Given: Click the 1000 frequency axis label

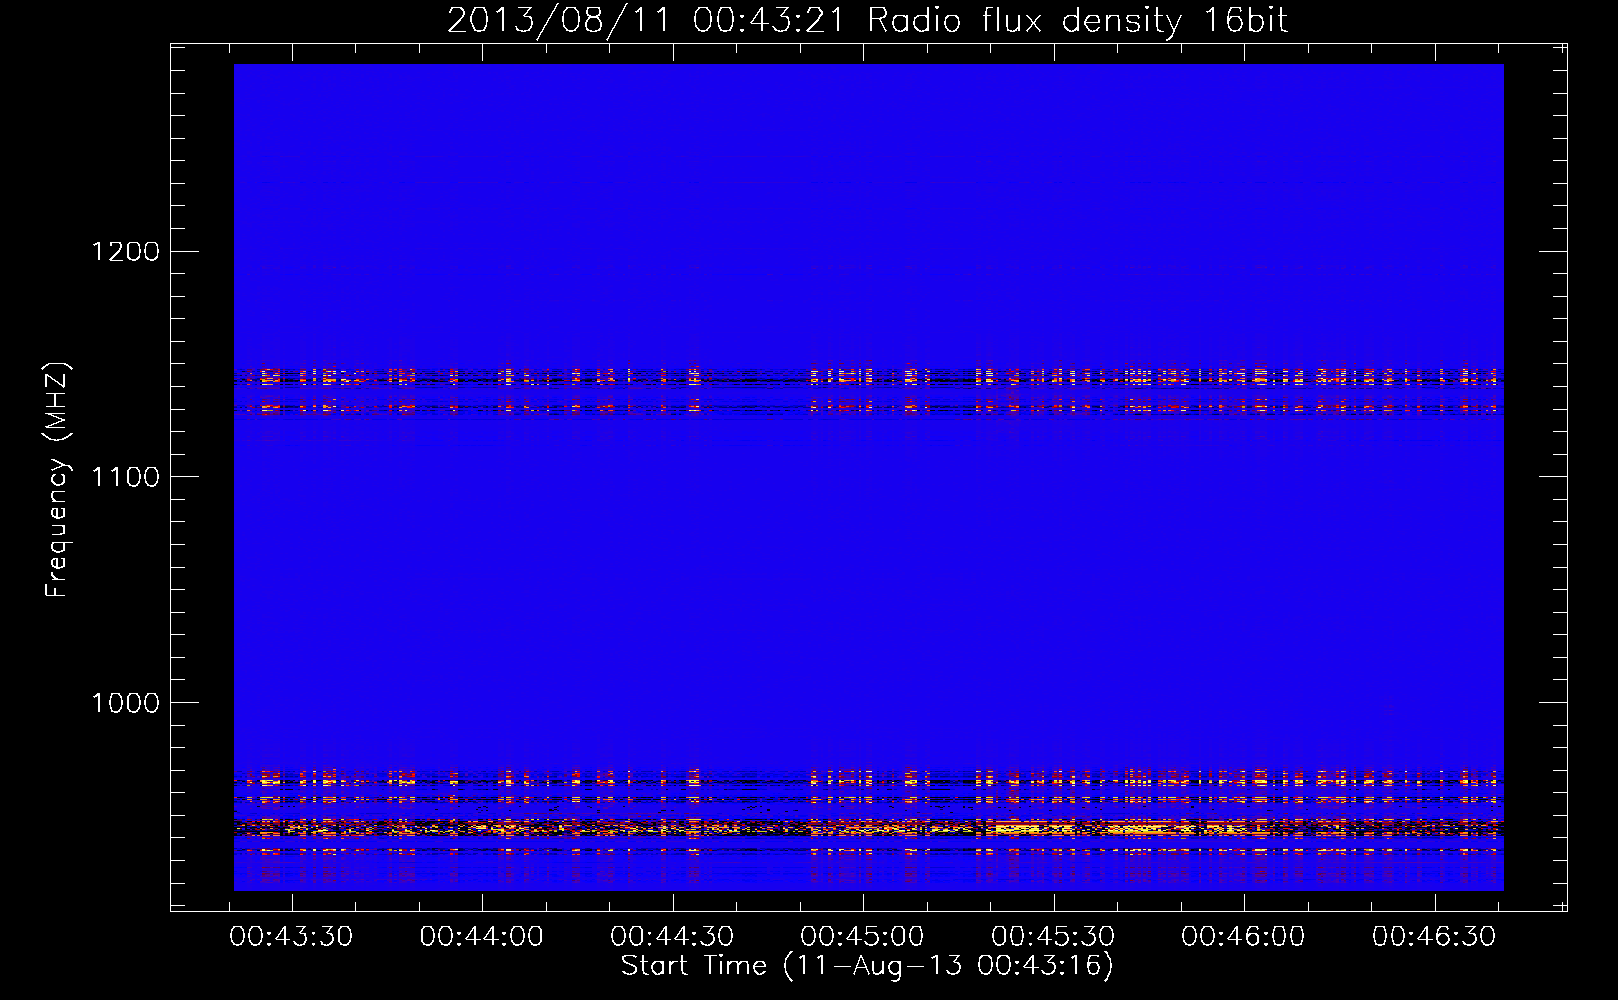Looking at the screenshot, I should click(125, 703).
